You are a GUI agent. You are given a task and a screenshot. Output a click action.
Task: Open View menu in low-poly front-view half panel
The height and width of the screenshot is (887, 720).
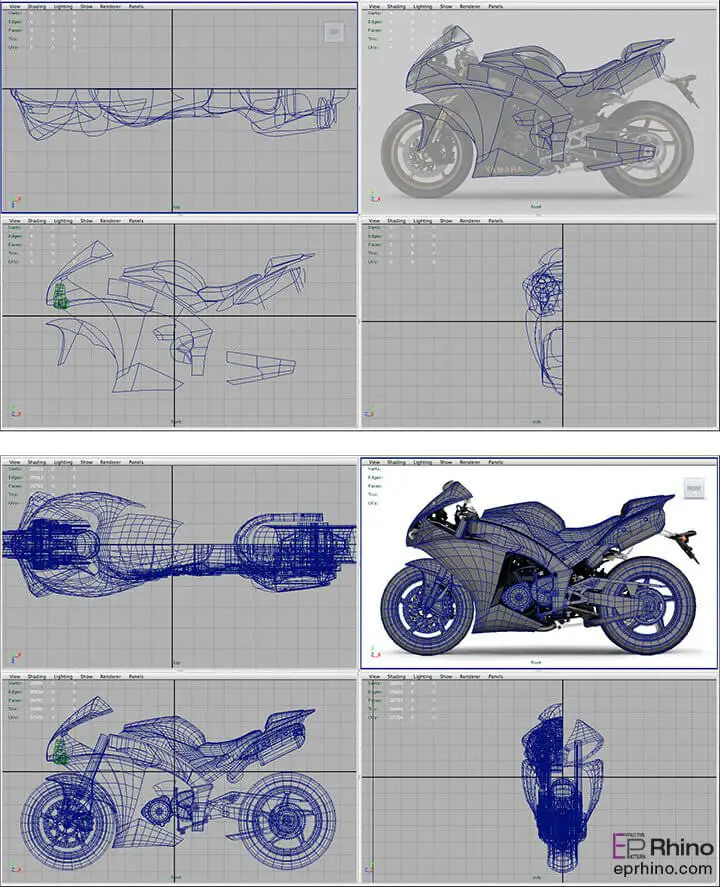point(374,221)
